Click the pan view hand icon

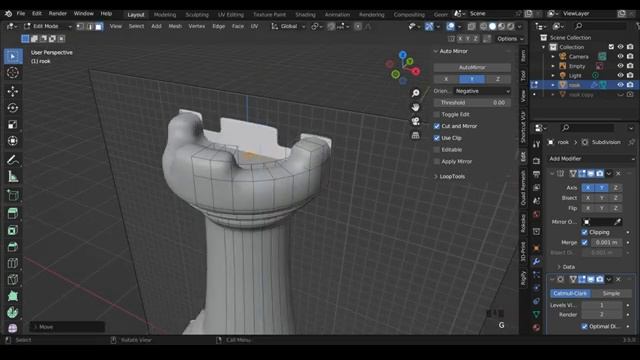coord(416,107)
